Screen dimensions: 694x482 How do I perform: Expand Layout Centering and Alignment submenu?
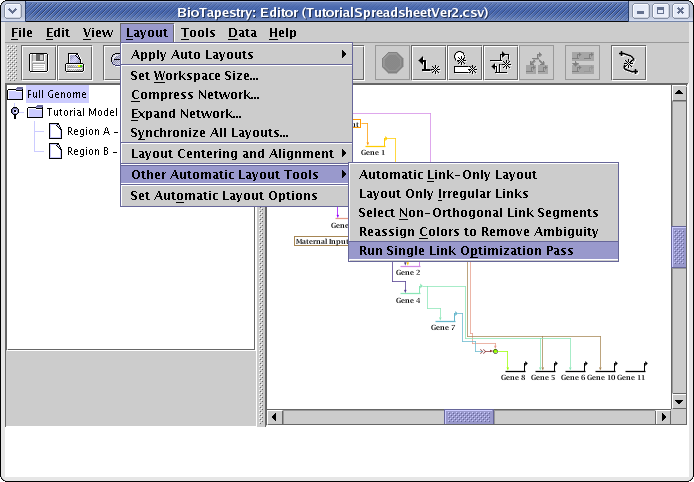click(x=236, y=153)
